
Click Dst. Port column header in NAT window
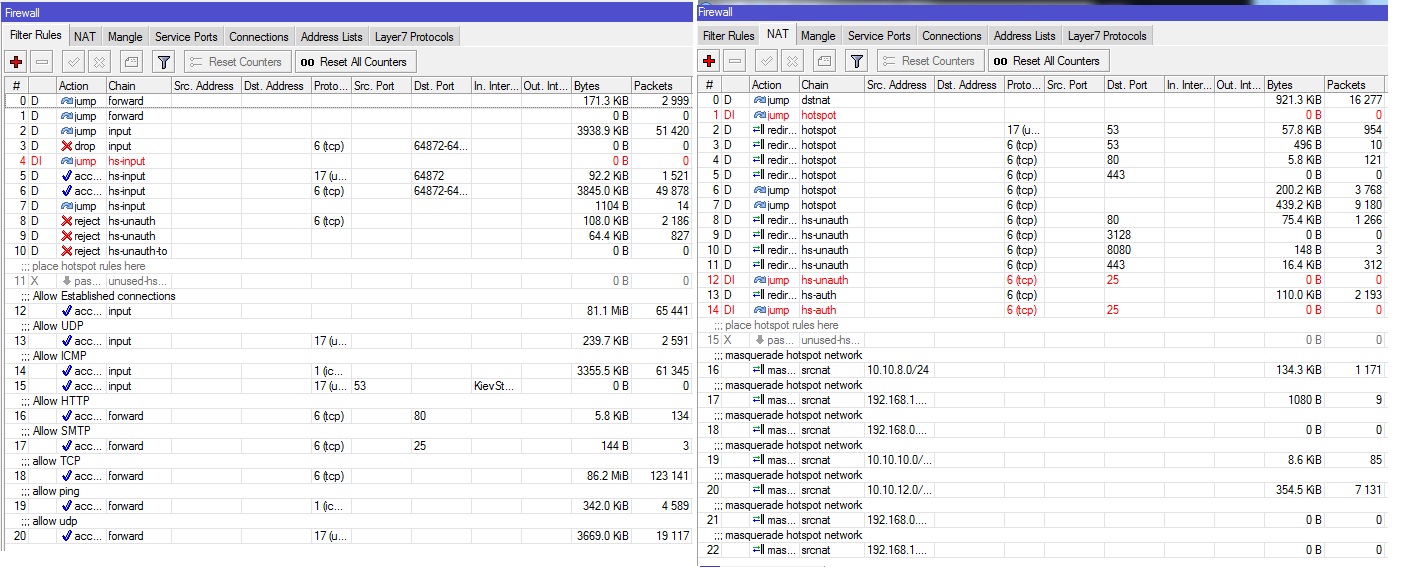[x=1134, y=85]
